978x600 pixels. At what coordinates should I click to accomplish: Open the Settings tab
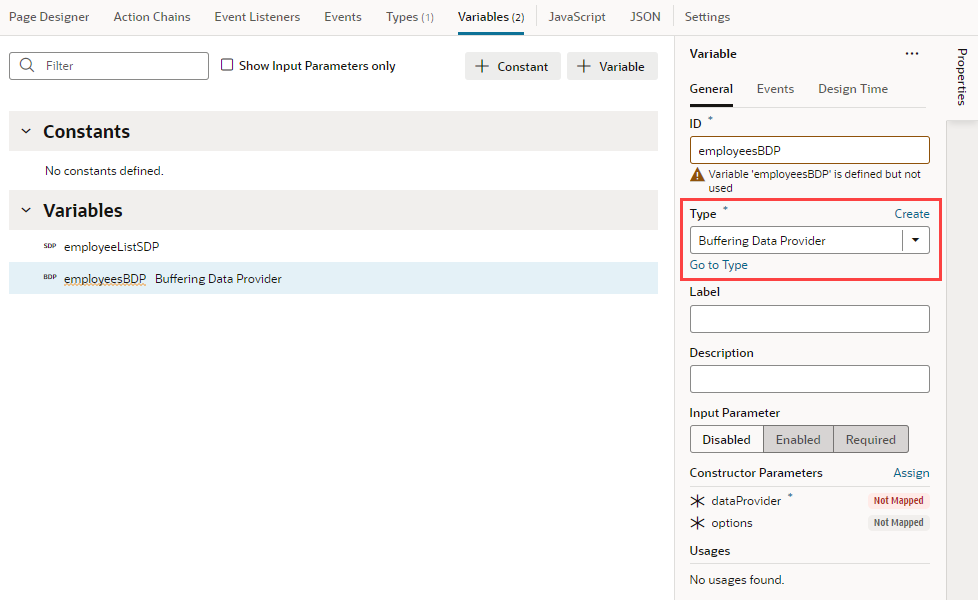(707, 17)
